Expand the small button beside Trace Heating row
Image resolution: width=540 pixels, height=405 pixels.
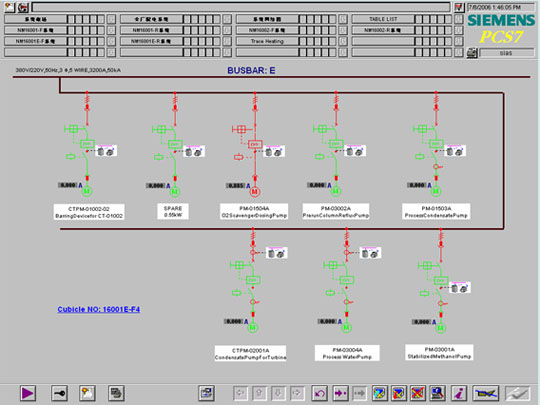343,41
